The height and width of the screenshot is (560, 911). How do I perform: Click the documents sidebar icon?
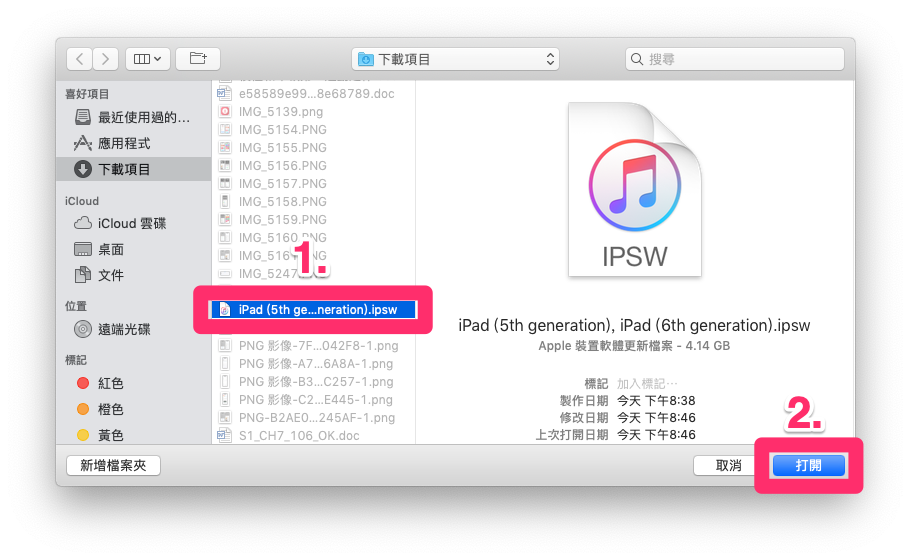point(83,274)
